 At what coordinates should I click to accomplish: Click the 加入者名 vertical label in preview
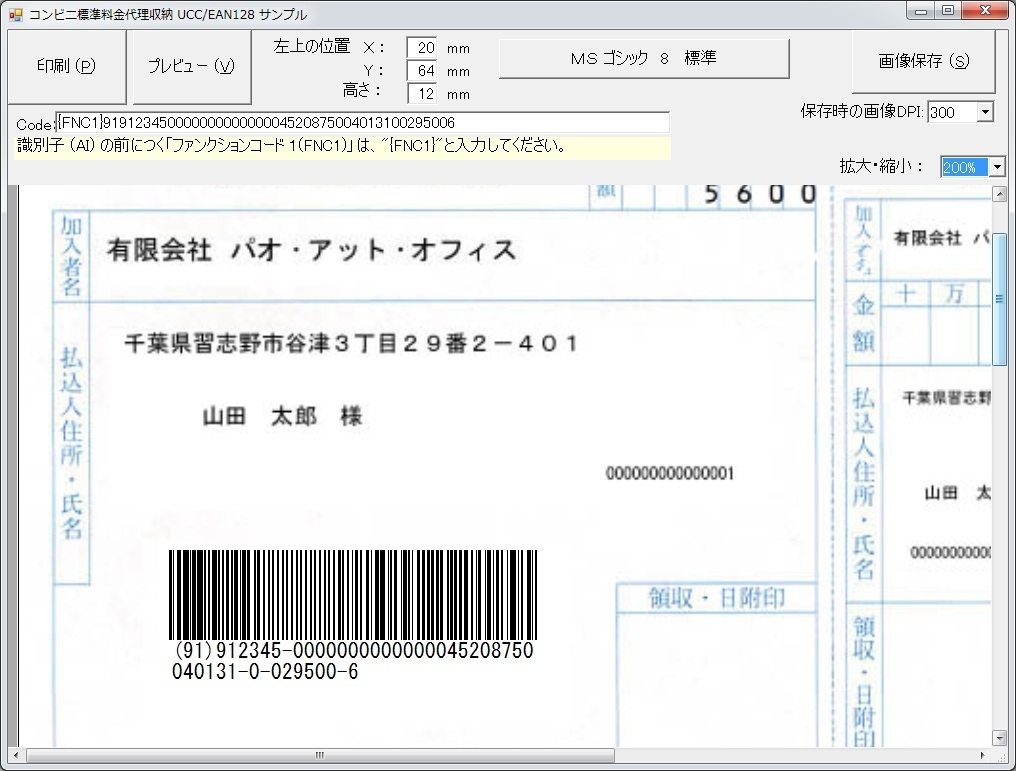pyautogui.click(x=71, y=256)
